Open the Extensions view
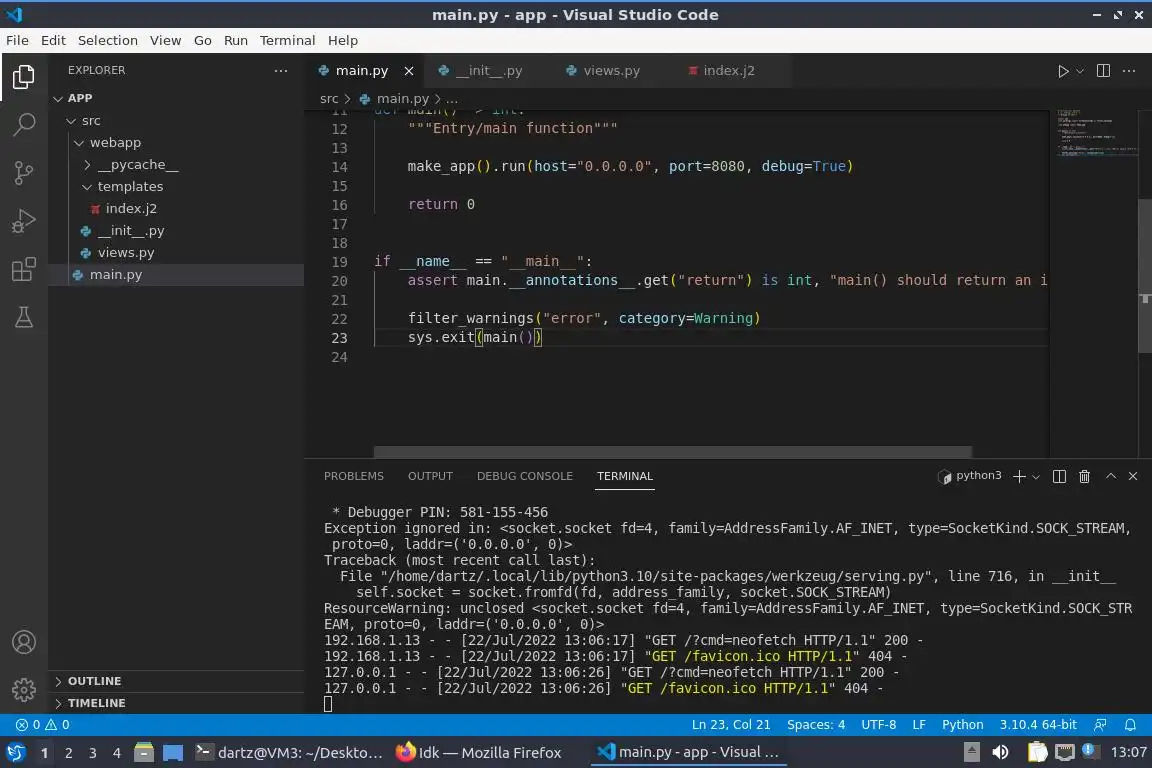1152x768 pixels. pos(24,269)
